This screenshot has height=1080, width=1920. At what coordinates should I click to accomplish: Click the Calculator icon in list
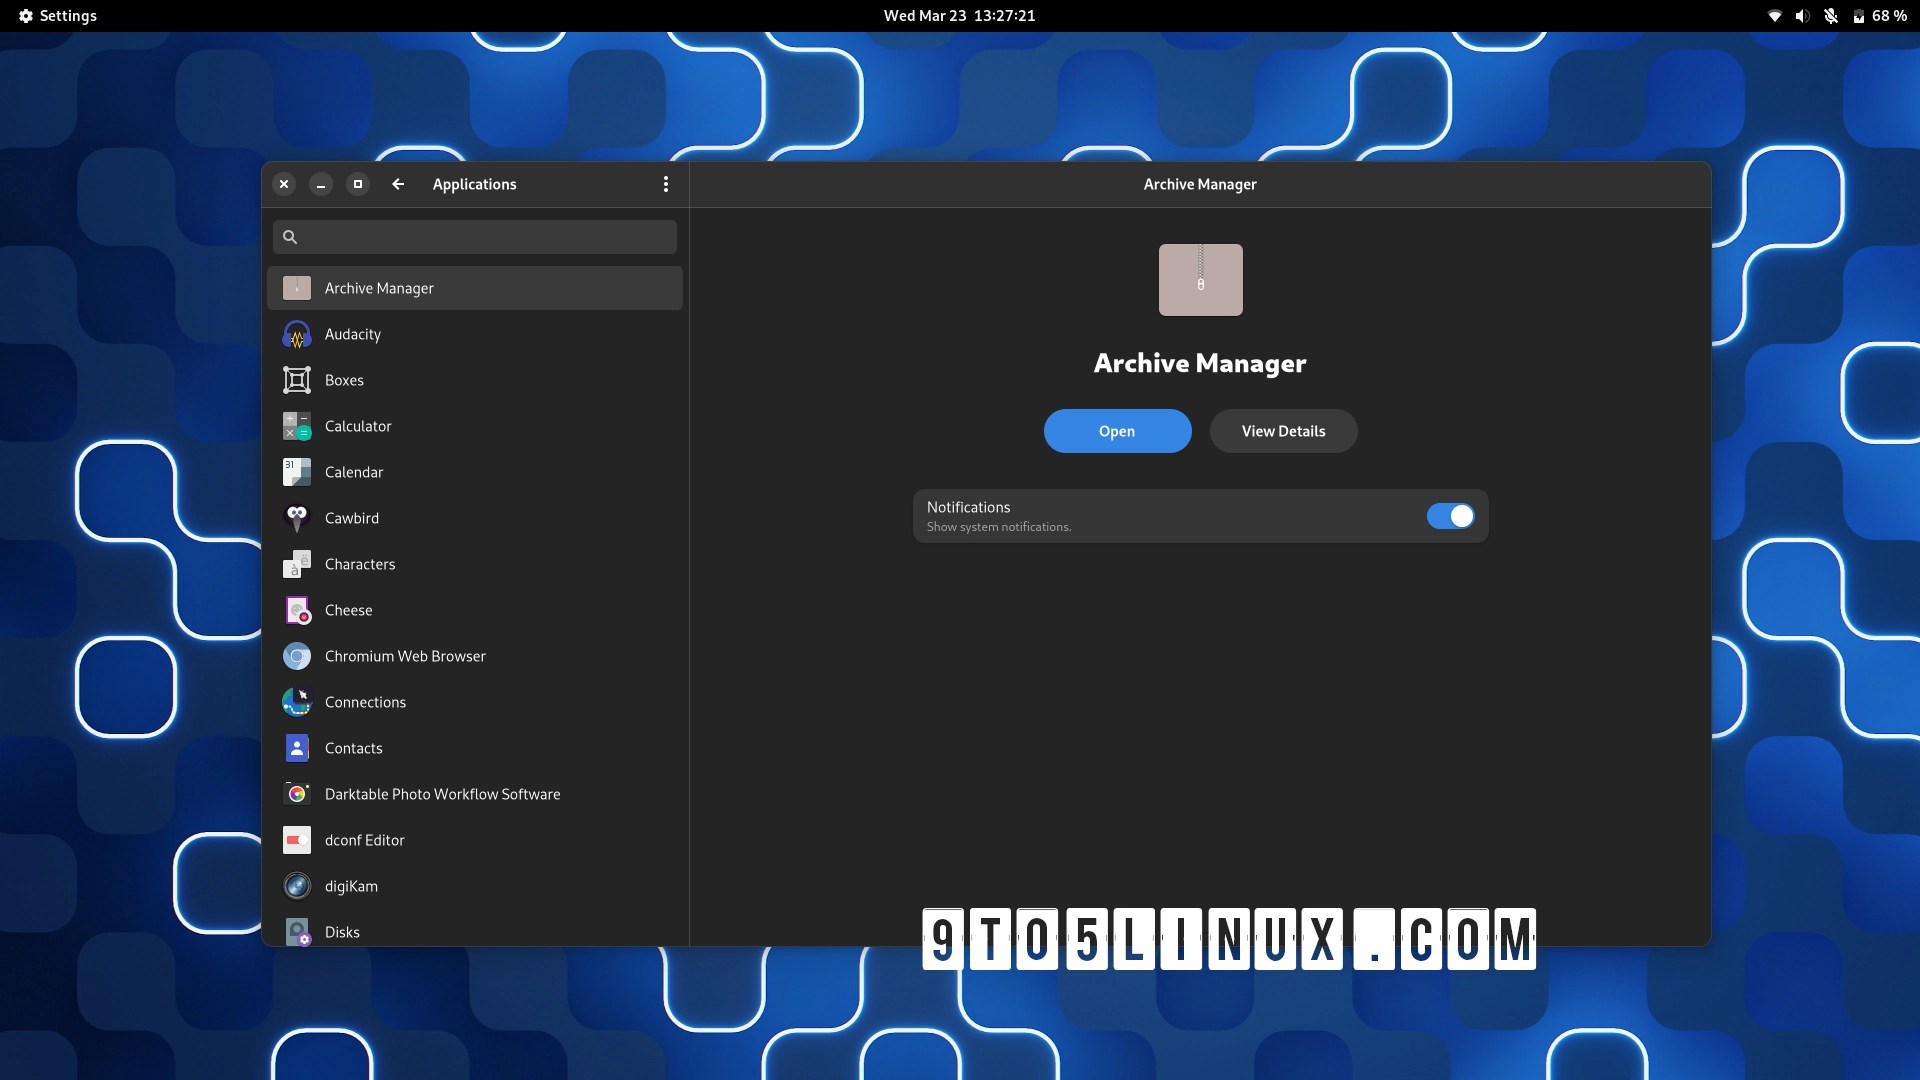pyautogui.click(x=296, y=426)
